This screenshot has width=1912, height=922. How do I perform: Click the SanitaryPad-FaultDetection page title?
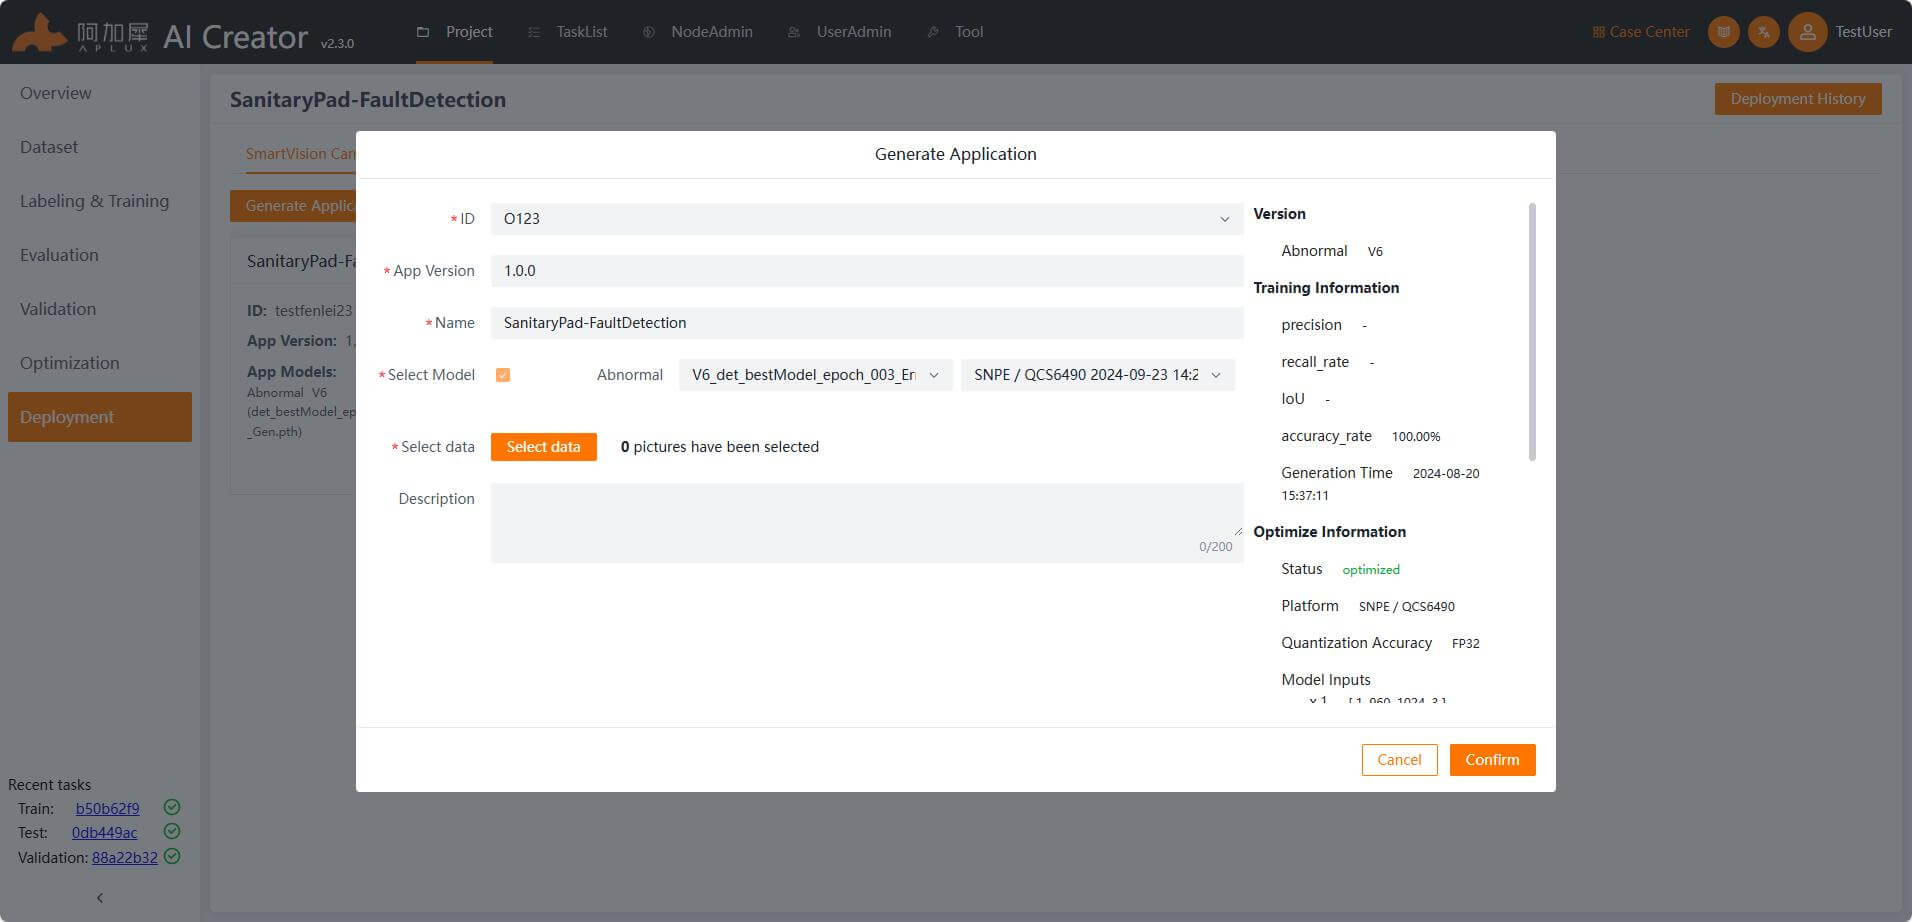click(368, 100)
